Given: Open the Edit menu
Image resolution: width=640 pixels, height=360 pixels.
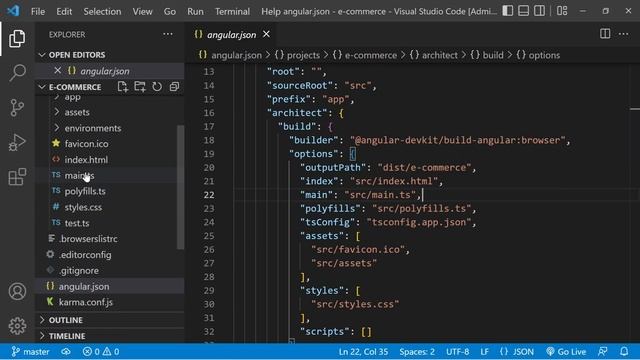Looking at the screenshot, I should point(64,11).
